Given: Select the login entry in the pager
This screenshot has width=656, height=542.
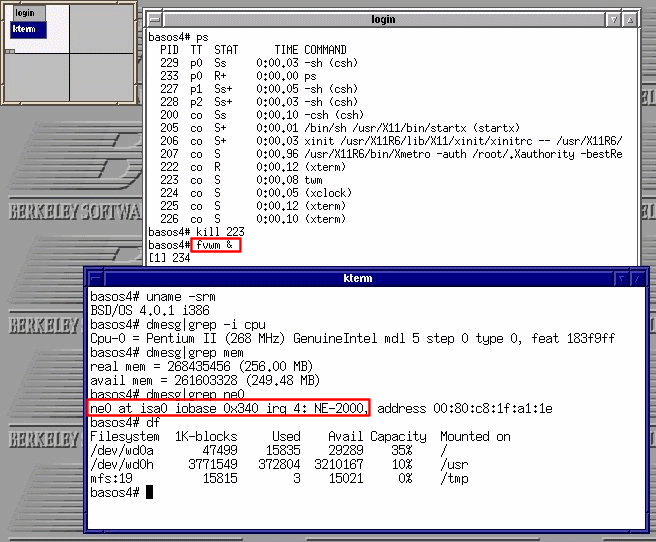Looking at the screenshot, I should click(x=28, y=13).
